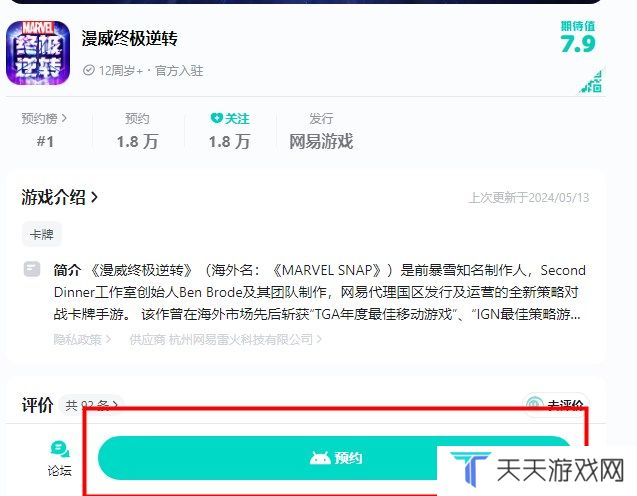
Task: Open publisher 网易游戏 page
Action: [x=321, y=141]
